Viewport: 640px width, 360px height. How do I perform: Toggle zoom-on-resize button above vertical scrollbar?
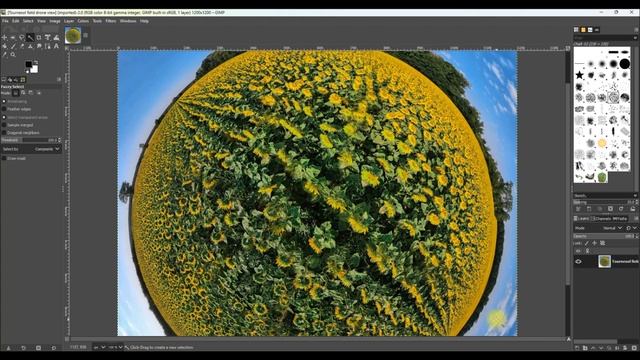coord(568,48)
